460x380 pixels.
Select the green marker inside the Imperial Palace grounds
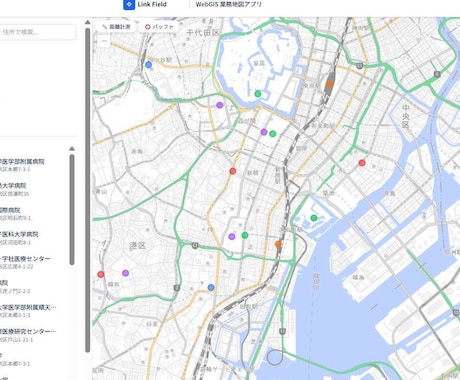258,94
